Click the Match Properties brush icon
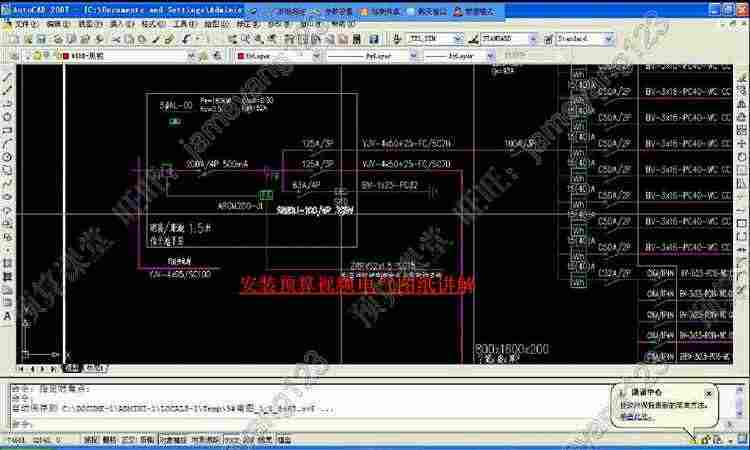Viewport: 750px width, 450px height. point(156,39)
